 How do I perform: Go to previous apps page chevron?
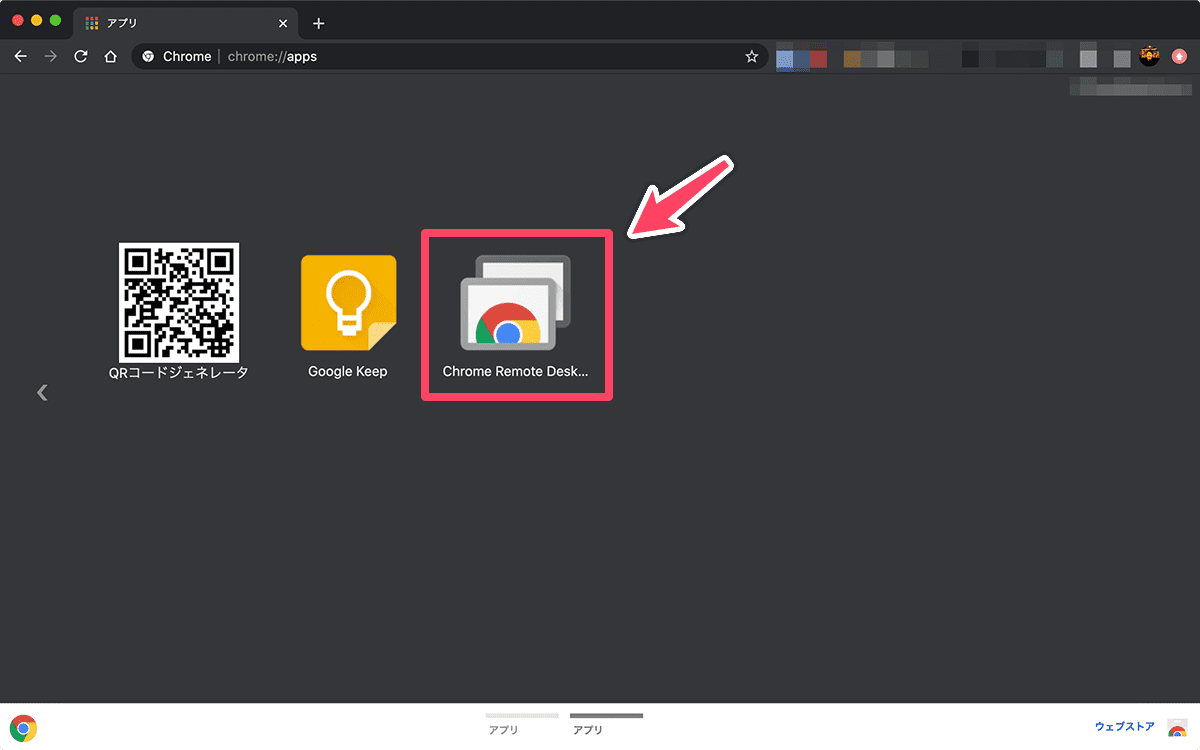coord(42,392)
